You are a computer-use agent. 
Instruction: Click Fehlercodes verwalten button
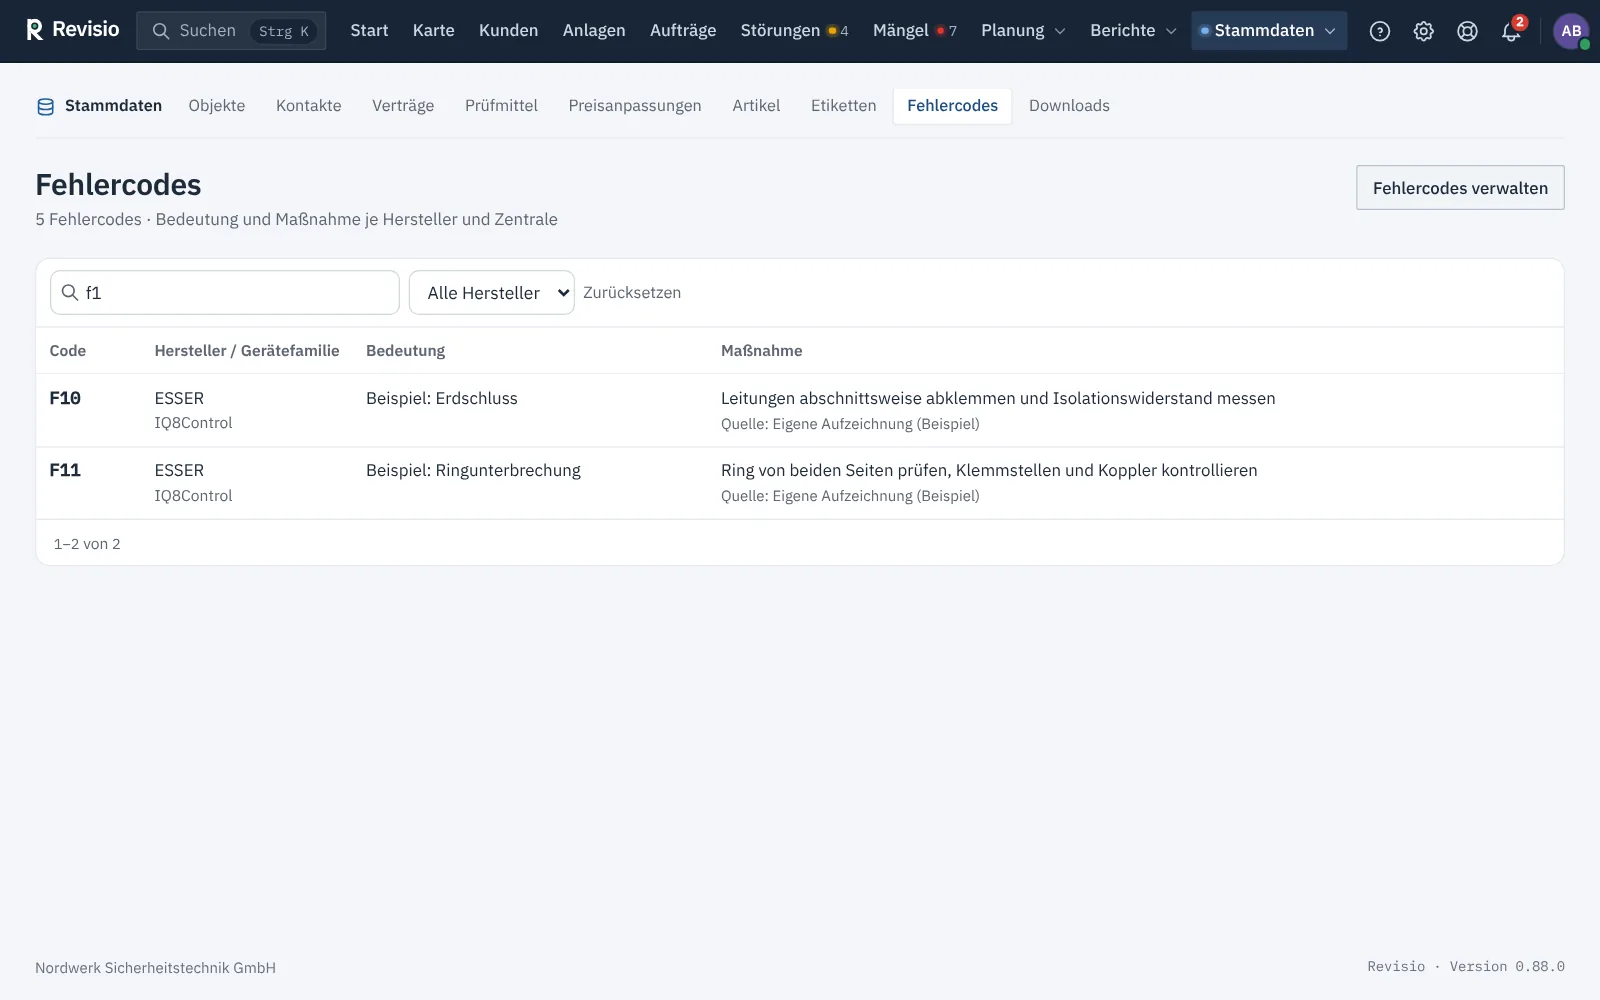(1460, 188)
